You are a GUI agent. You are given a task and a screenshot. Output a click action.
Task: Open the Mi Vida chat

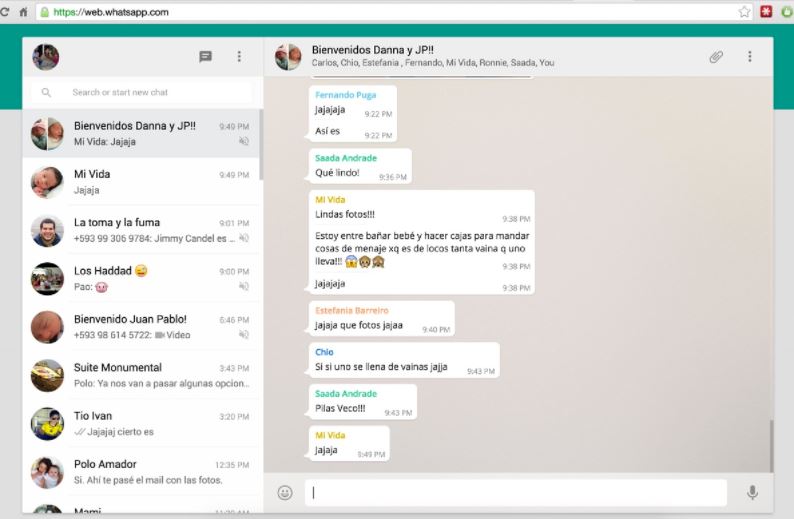140,181
